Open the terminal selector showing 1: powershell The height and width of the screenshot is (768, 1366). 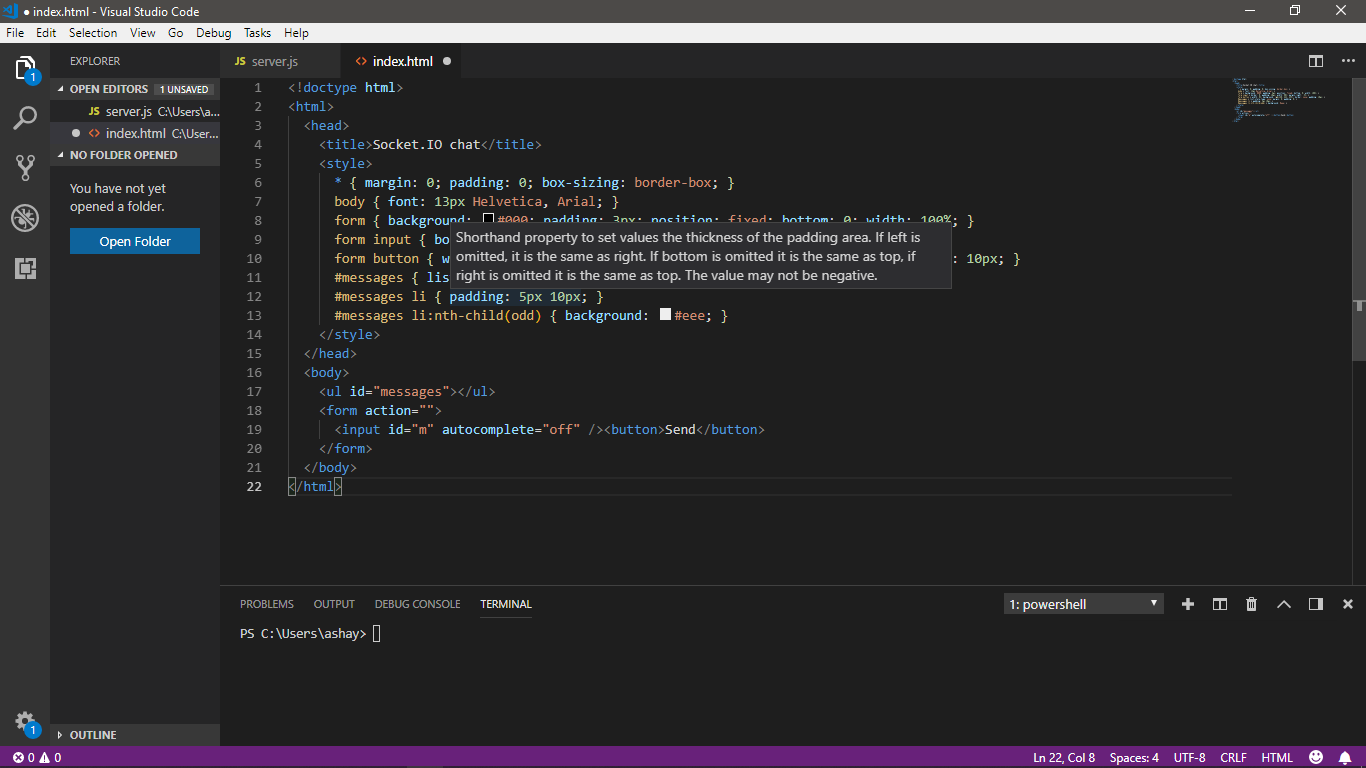pos(1083,604)
